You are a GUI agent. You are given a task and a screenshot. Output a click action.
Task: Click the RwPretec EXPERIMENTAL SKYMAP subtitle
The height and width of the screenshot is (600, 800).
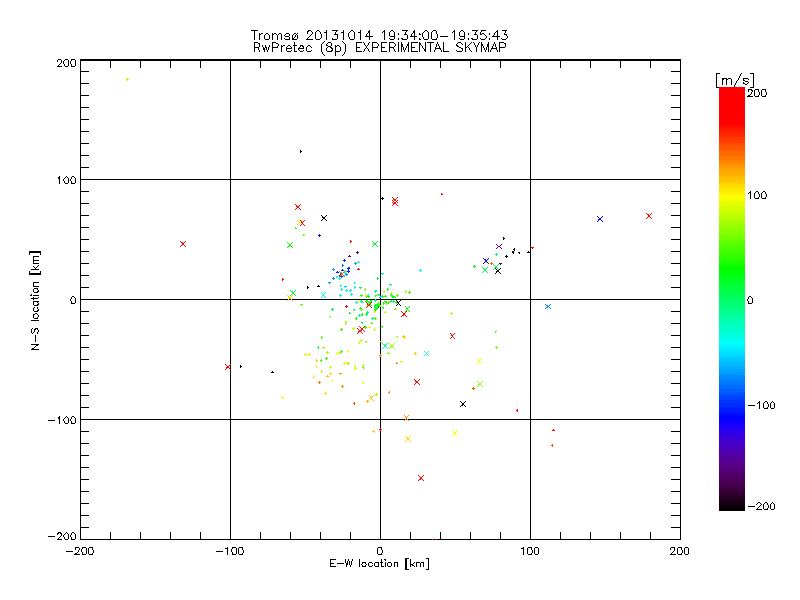click(x=379, y=47)
